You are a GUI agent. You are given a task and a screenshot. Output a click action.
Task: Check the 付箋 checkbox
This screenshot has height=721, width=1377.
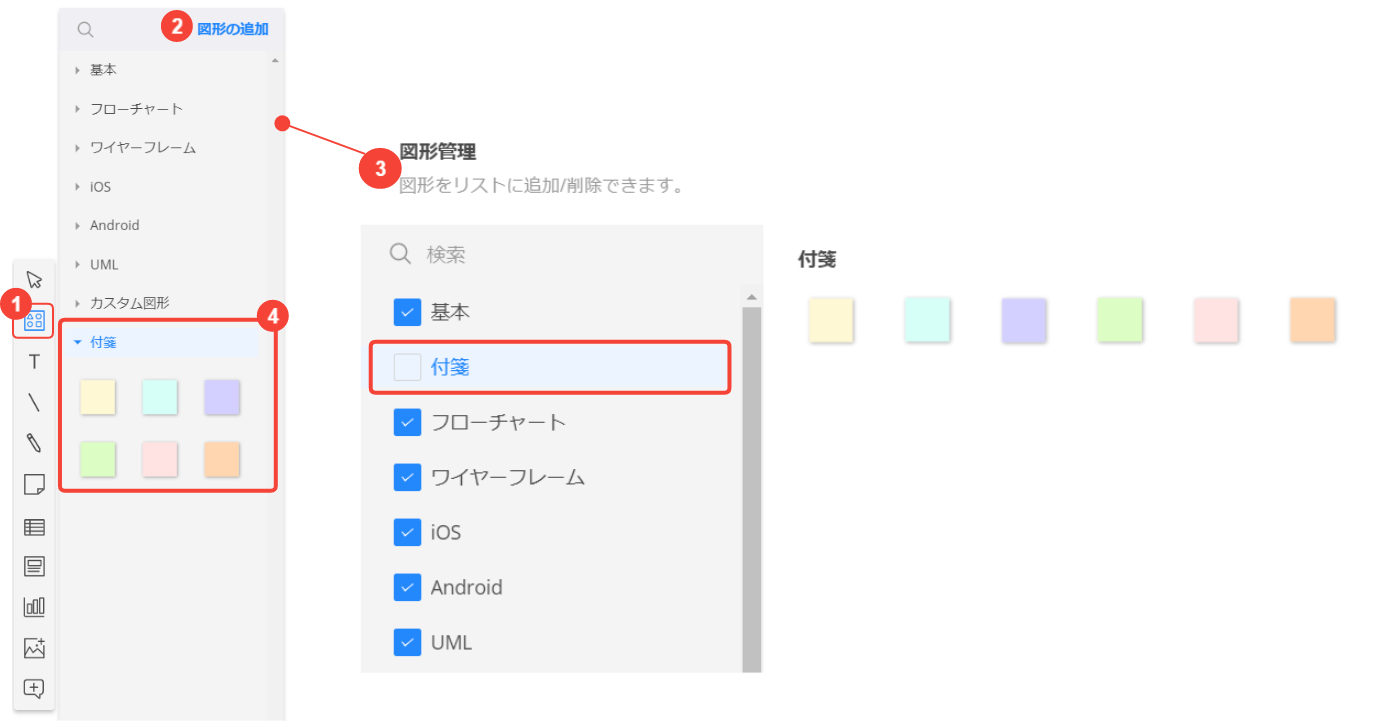(x=407, y=367)
